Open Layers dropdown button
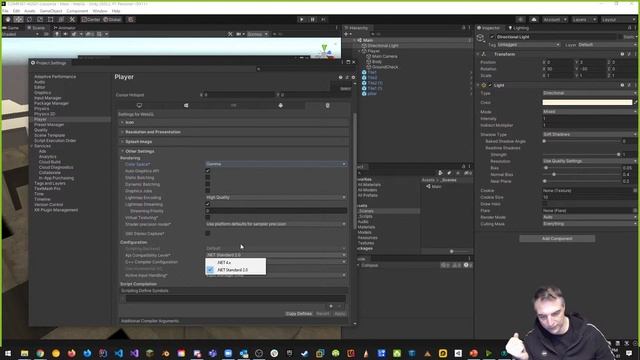This screenshot has height=360, width=640. [583, 19]
